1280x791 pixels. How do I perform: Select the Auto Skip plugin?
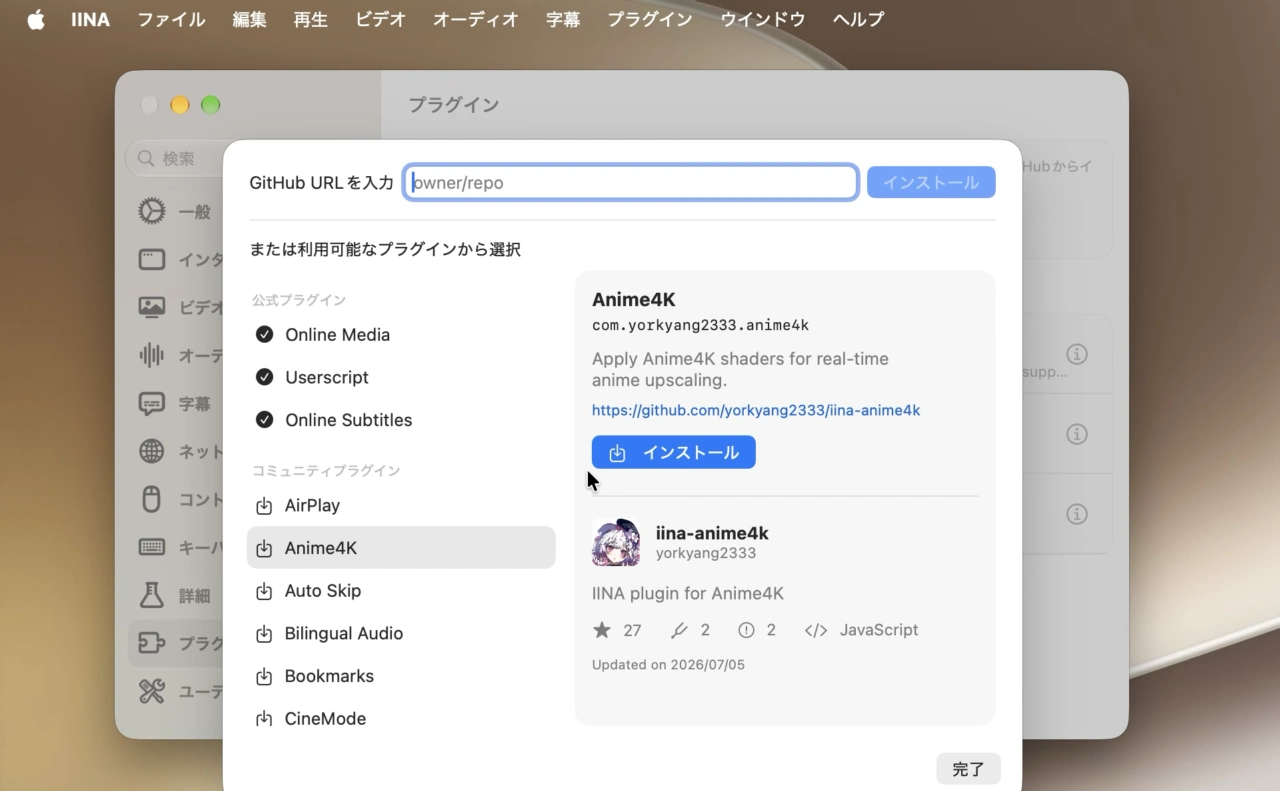(401, 591)
